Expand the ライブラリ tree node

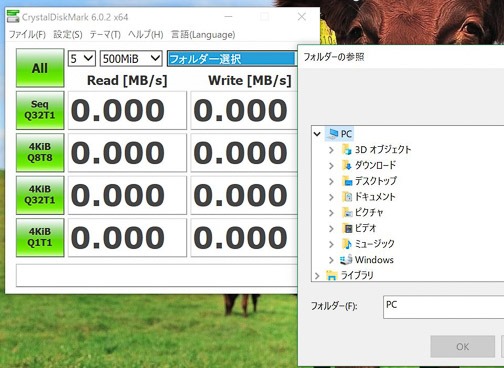317,275
